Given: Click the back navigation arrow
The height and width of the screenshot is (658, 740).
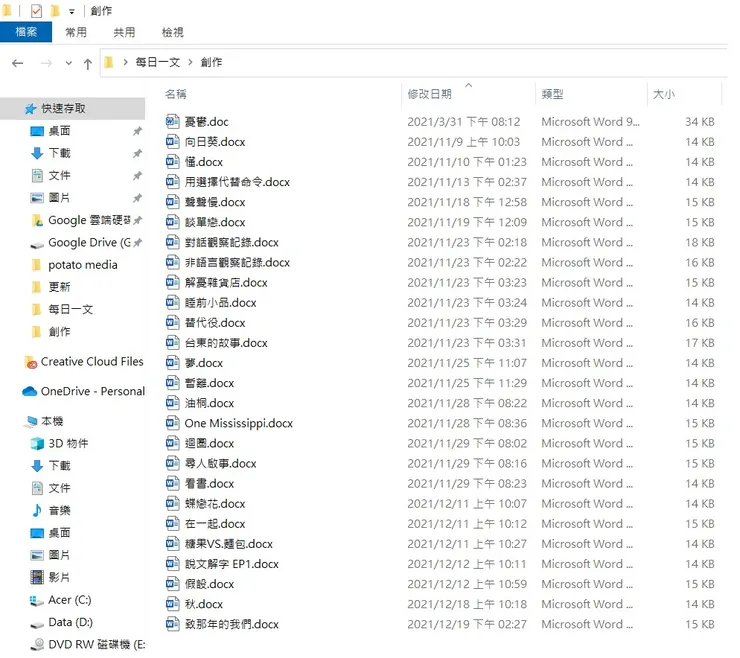Looking at the screenshot, I should point(18,63).
